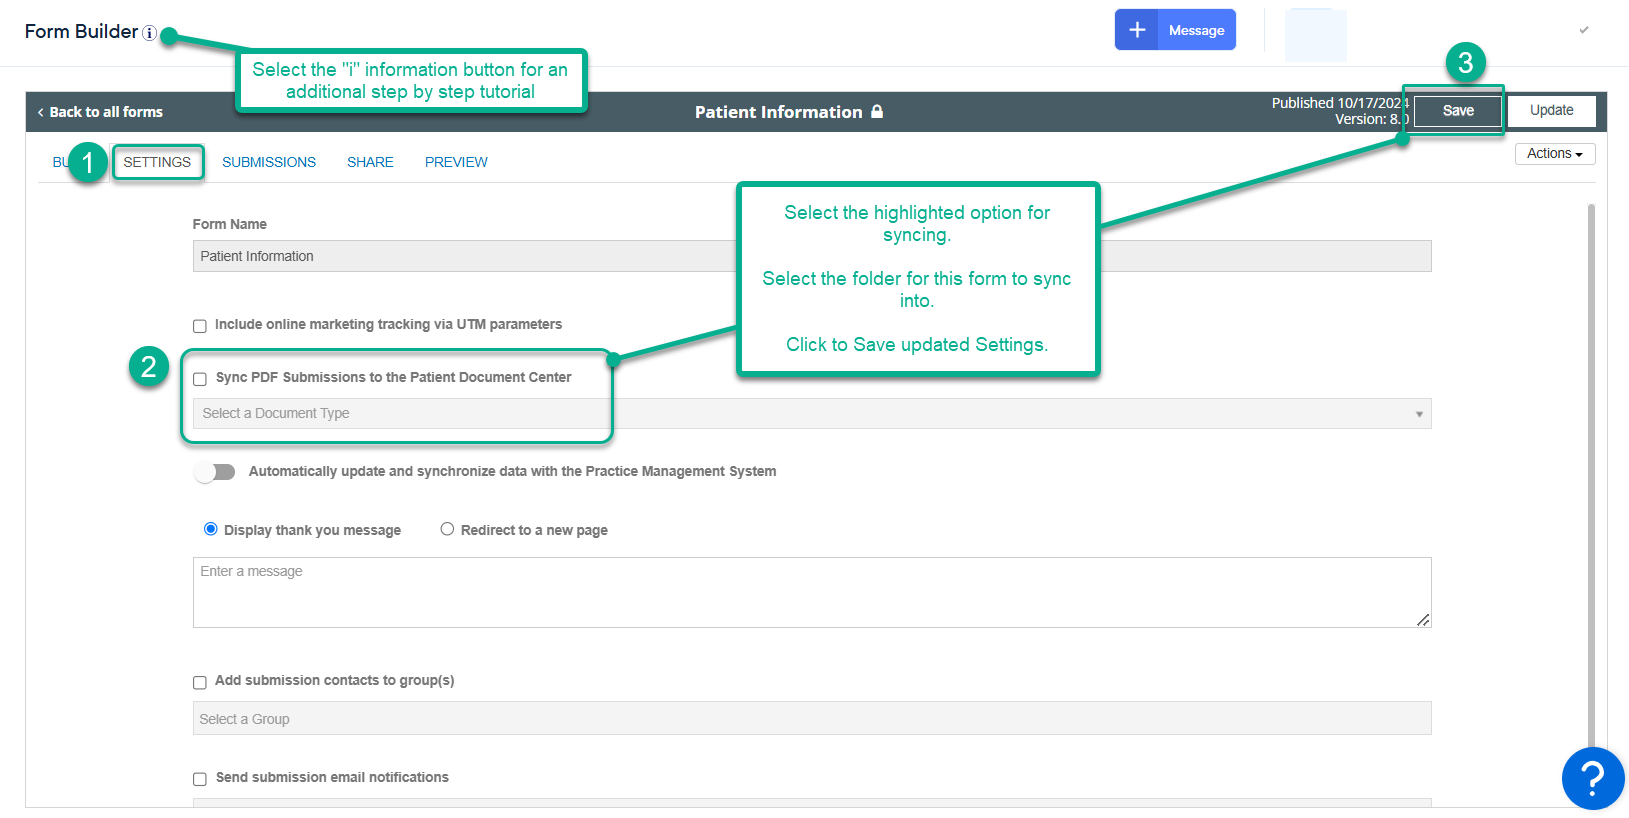This screenshot has height=818, width=1629.
Task: Check Send submission email notifications
Action: [x=200, y=779]
